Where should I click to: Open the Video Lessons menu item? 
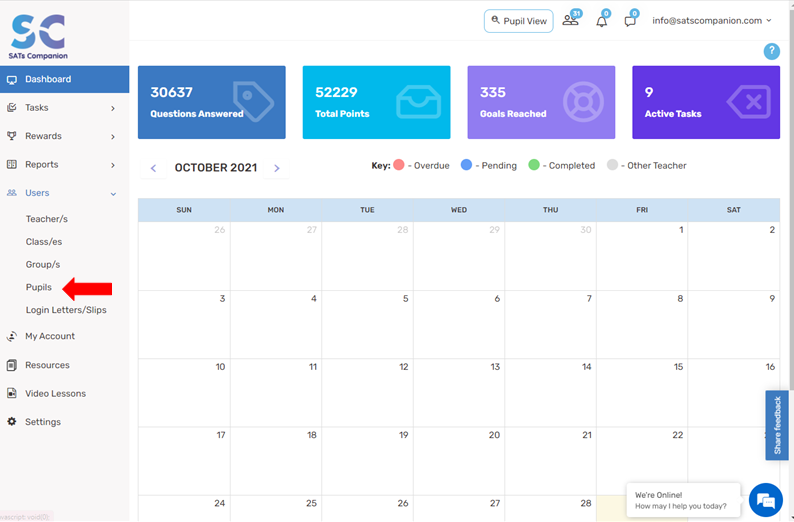pos(56,393)
